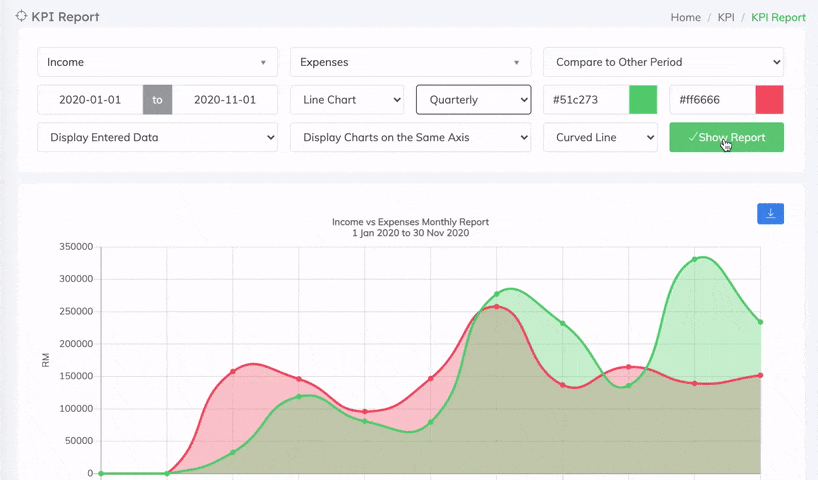Screen dimensions: 818x480
Task: Open the Curved Line style dropdown
Action: (x=600, y=137)
